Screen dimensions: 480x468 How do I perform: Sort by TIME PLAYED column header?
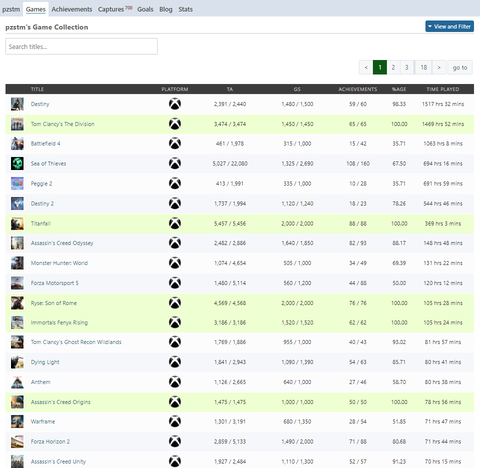(443, 89)
